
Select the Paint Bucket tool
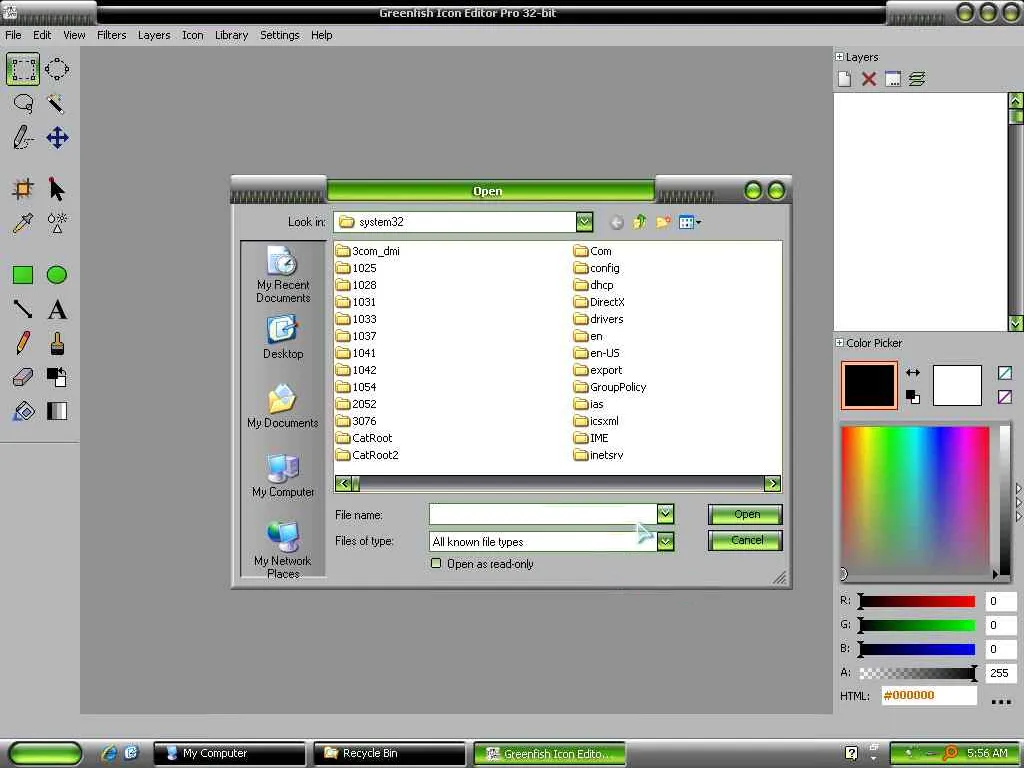click(x=23, y=411)
